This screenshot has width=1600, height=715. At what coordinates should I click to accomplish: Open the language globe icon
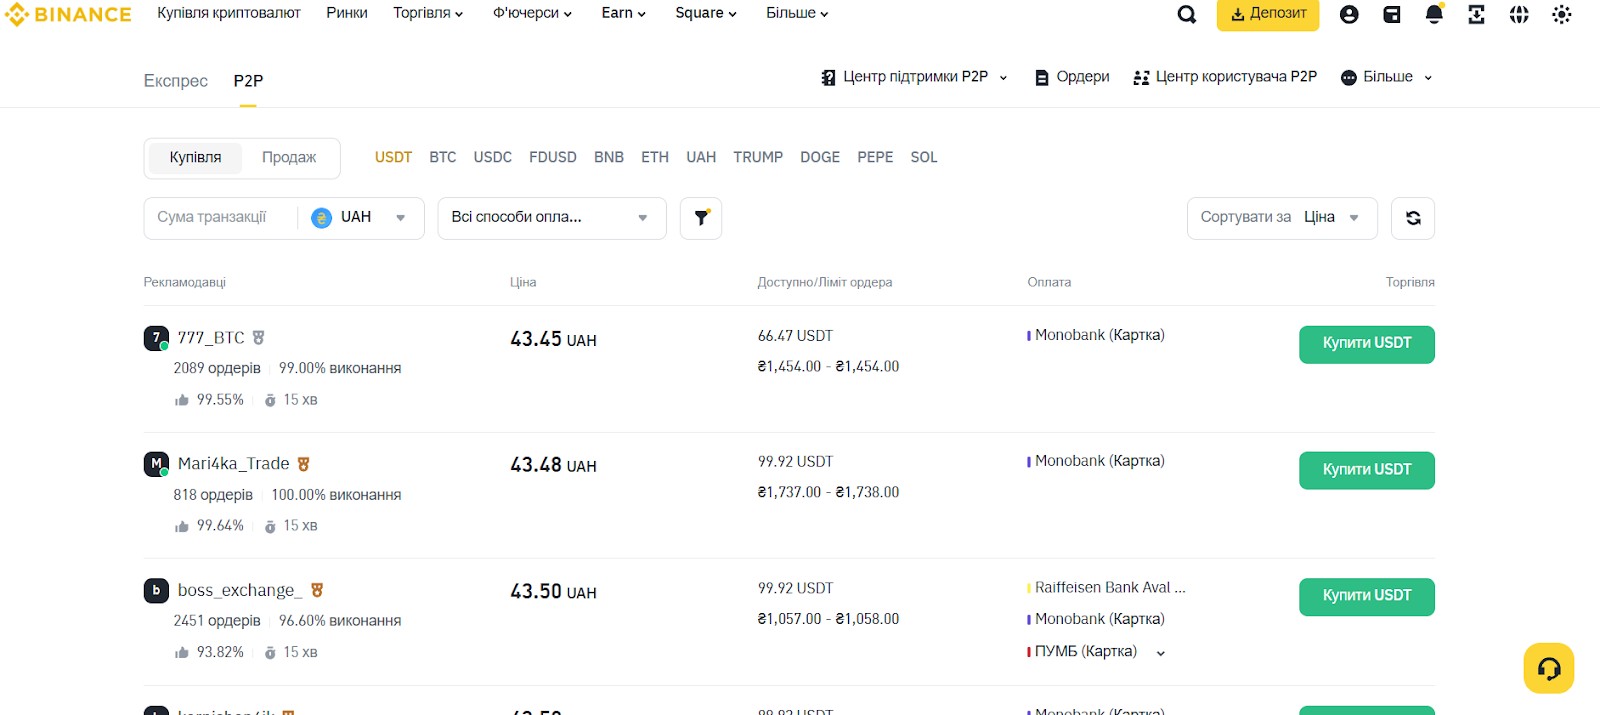(x=1519, y=14)
